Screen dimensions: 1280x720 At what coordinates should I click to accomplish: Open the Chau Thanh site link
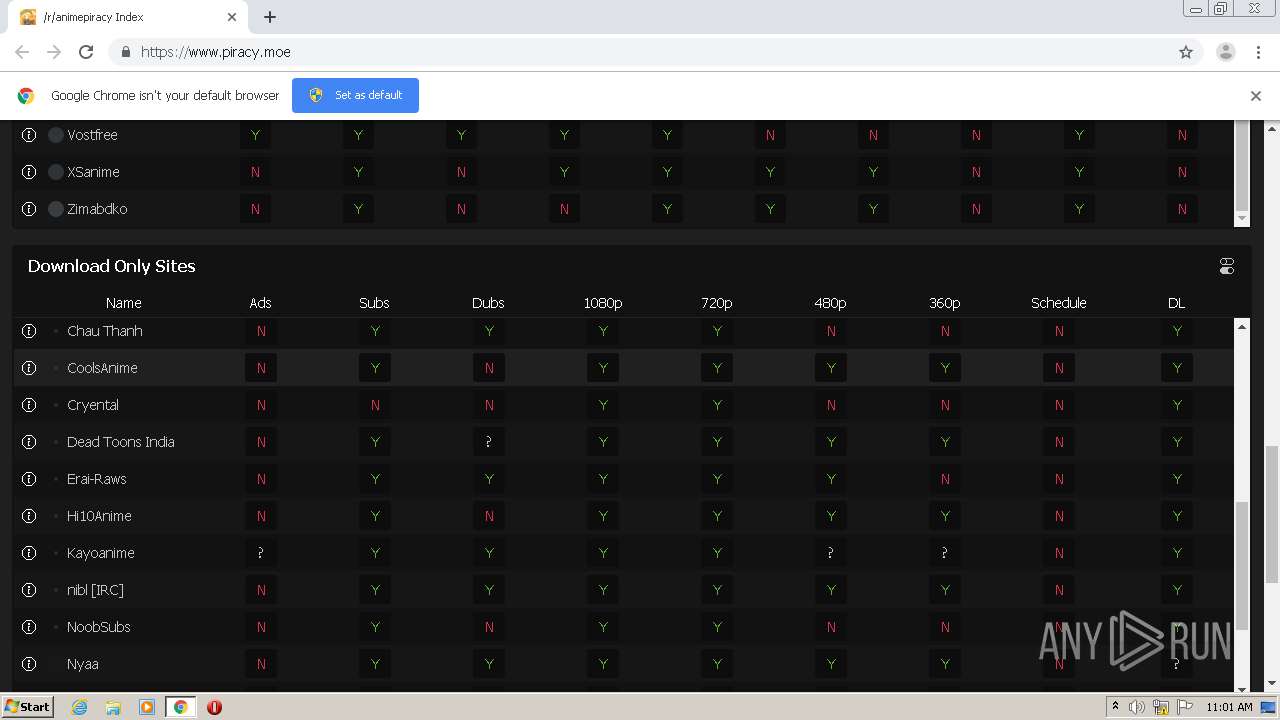coord(105,331)
